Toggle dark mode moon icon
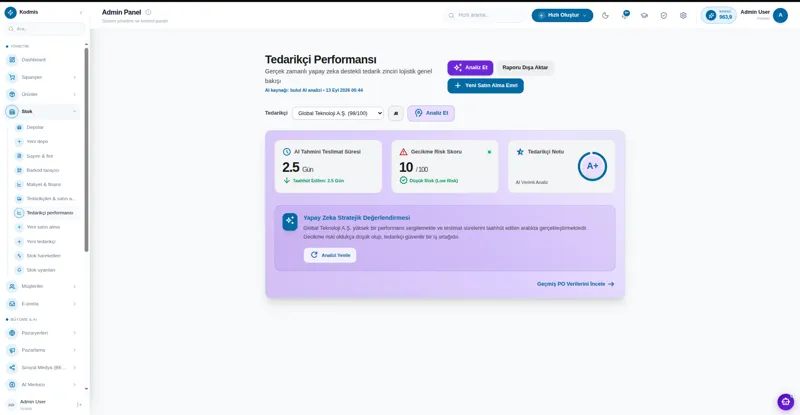 pyautogui.click(x=605, y=15)
